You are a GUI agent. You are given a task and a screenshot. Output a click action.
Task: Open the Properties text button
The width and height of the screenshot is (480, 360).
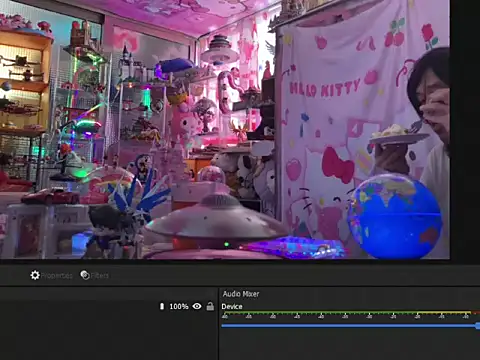57,276
